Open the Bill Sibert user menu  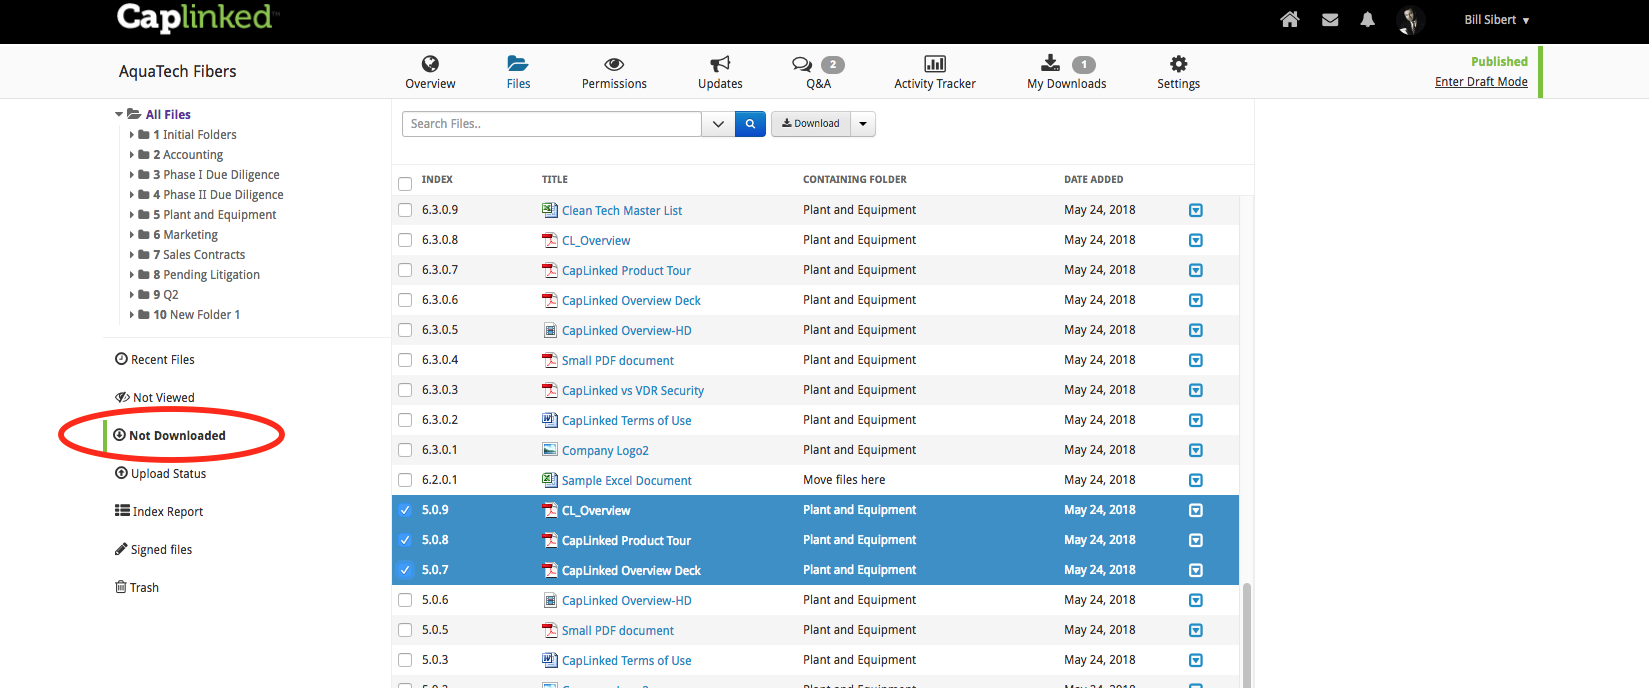point(1497,20)
